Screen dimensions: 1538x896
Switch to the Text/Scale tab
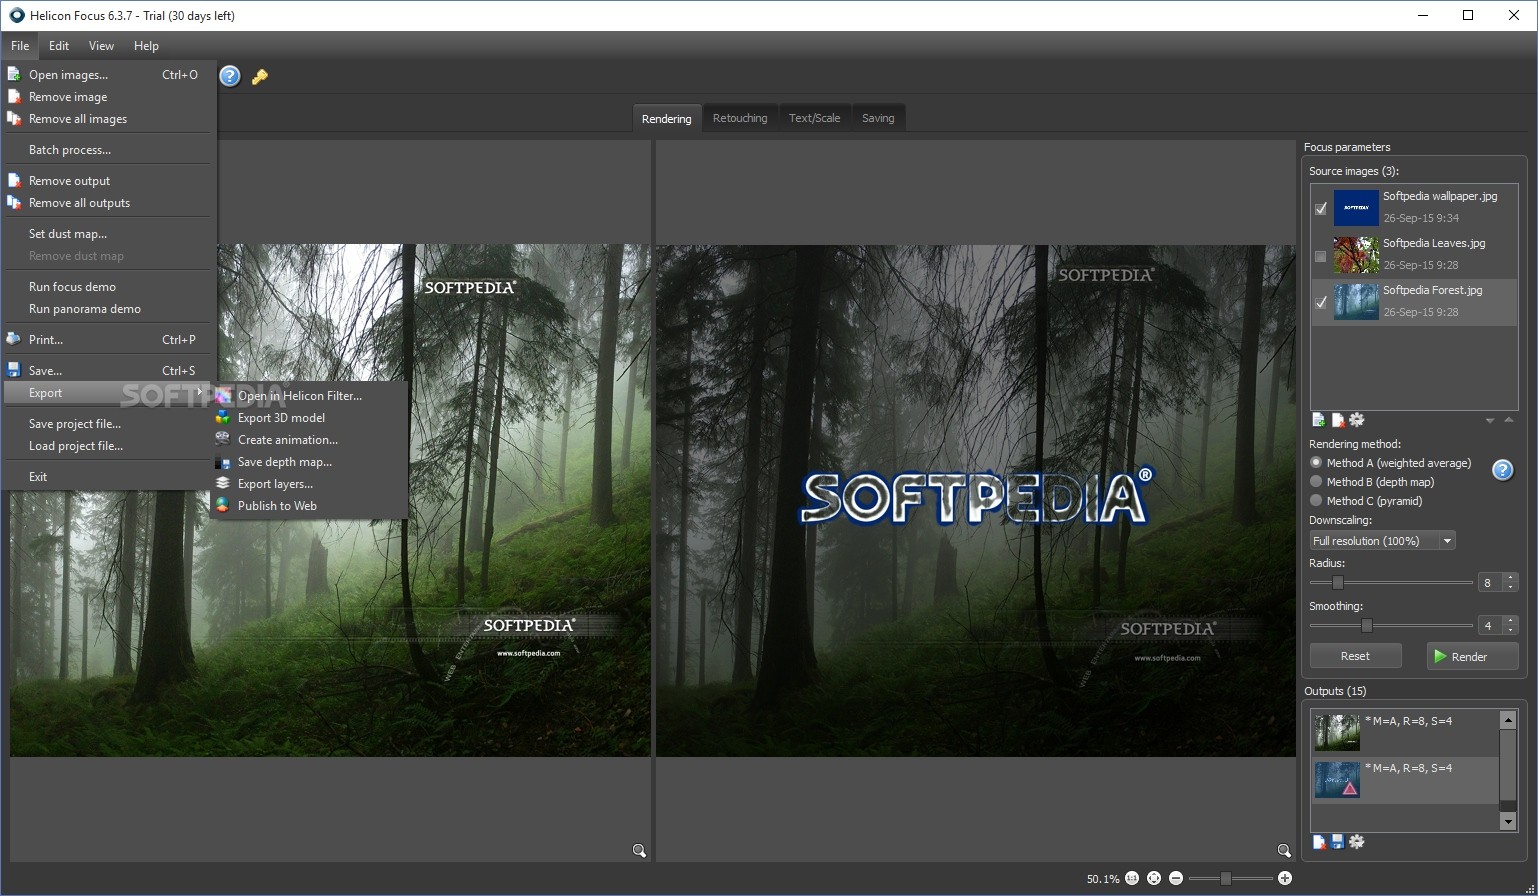click(814, 118)
